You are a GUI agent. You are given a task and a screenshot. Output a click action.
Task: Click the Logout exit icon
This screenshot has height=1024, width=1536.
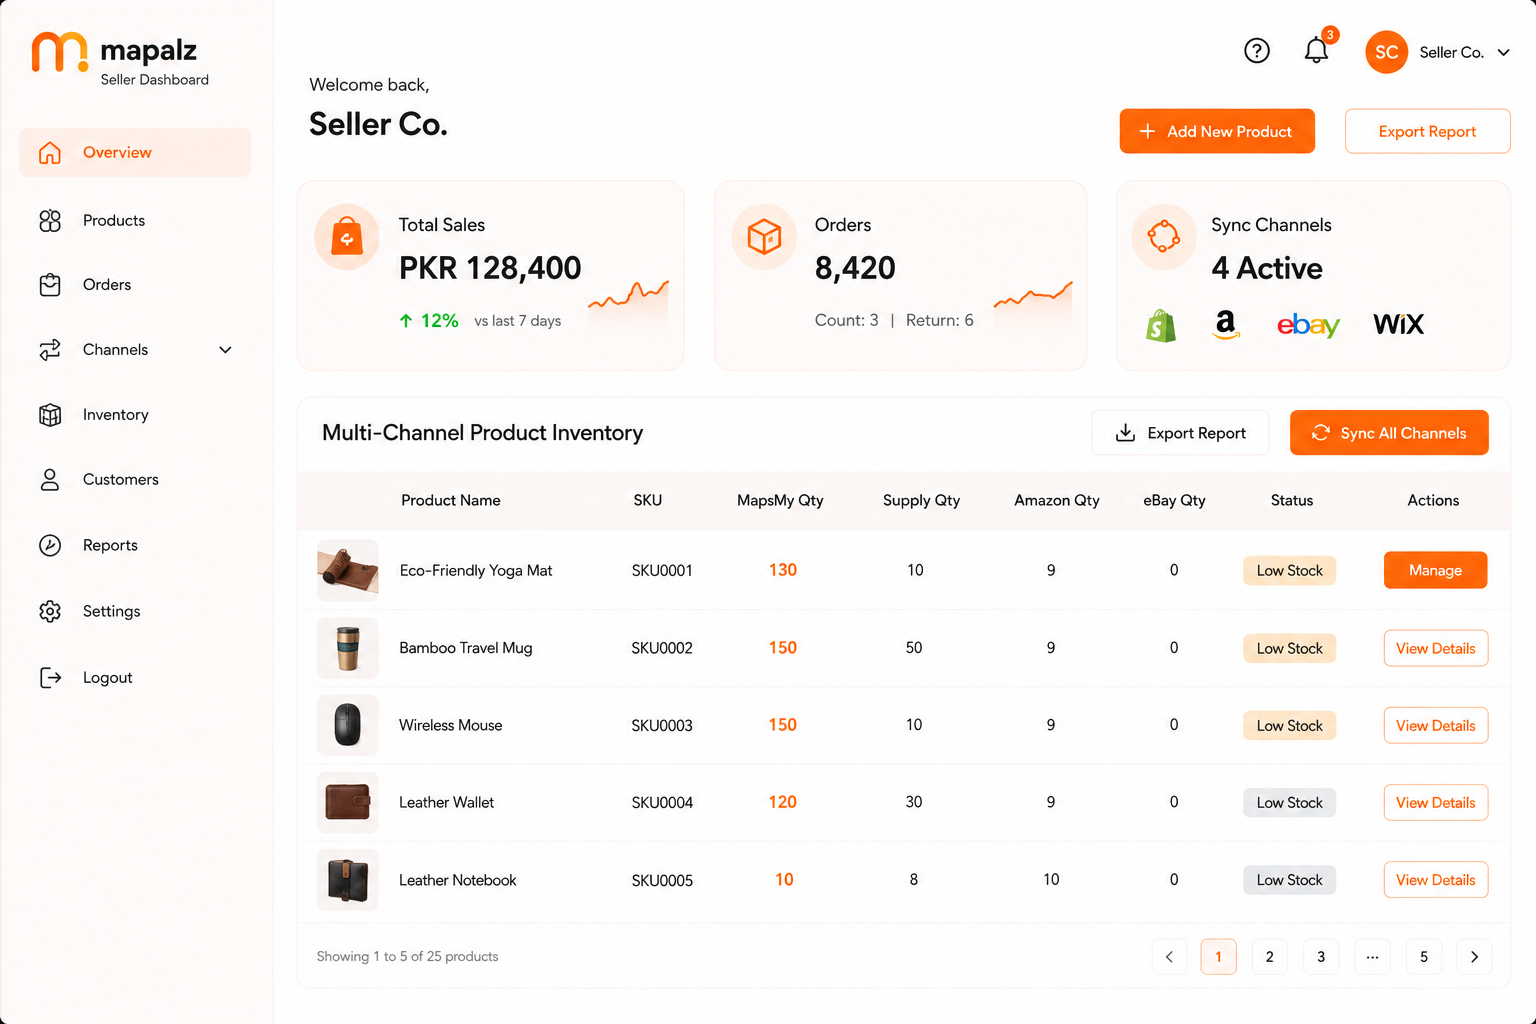coord(50,678)
